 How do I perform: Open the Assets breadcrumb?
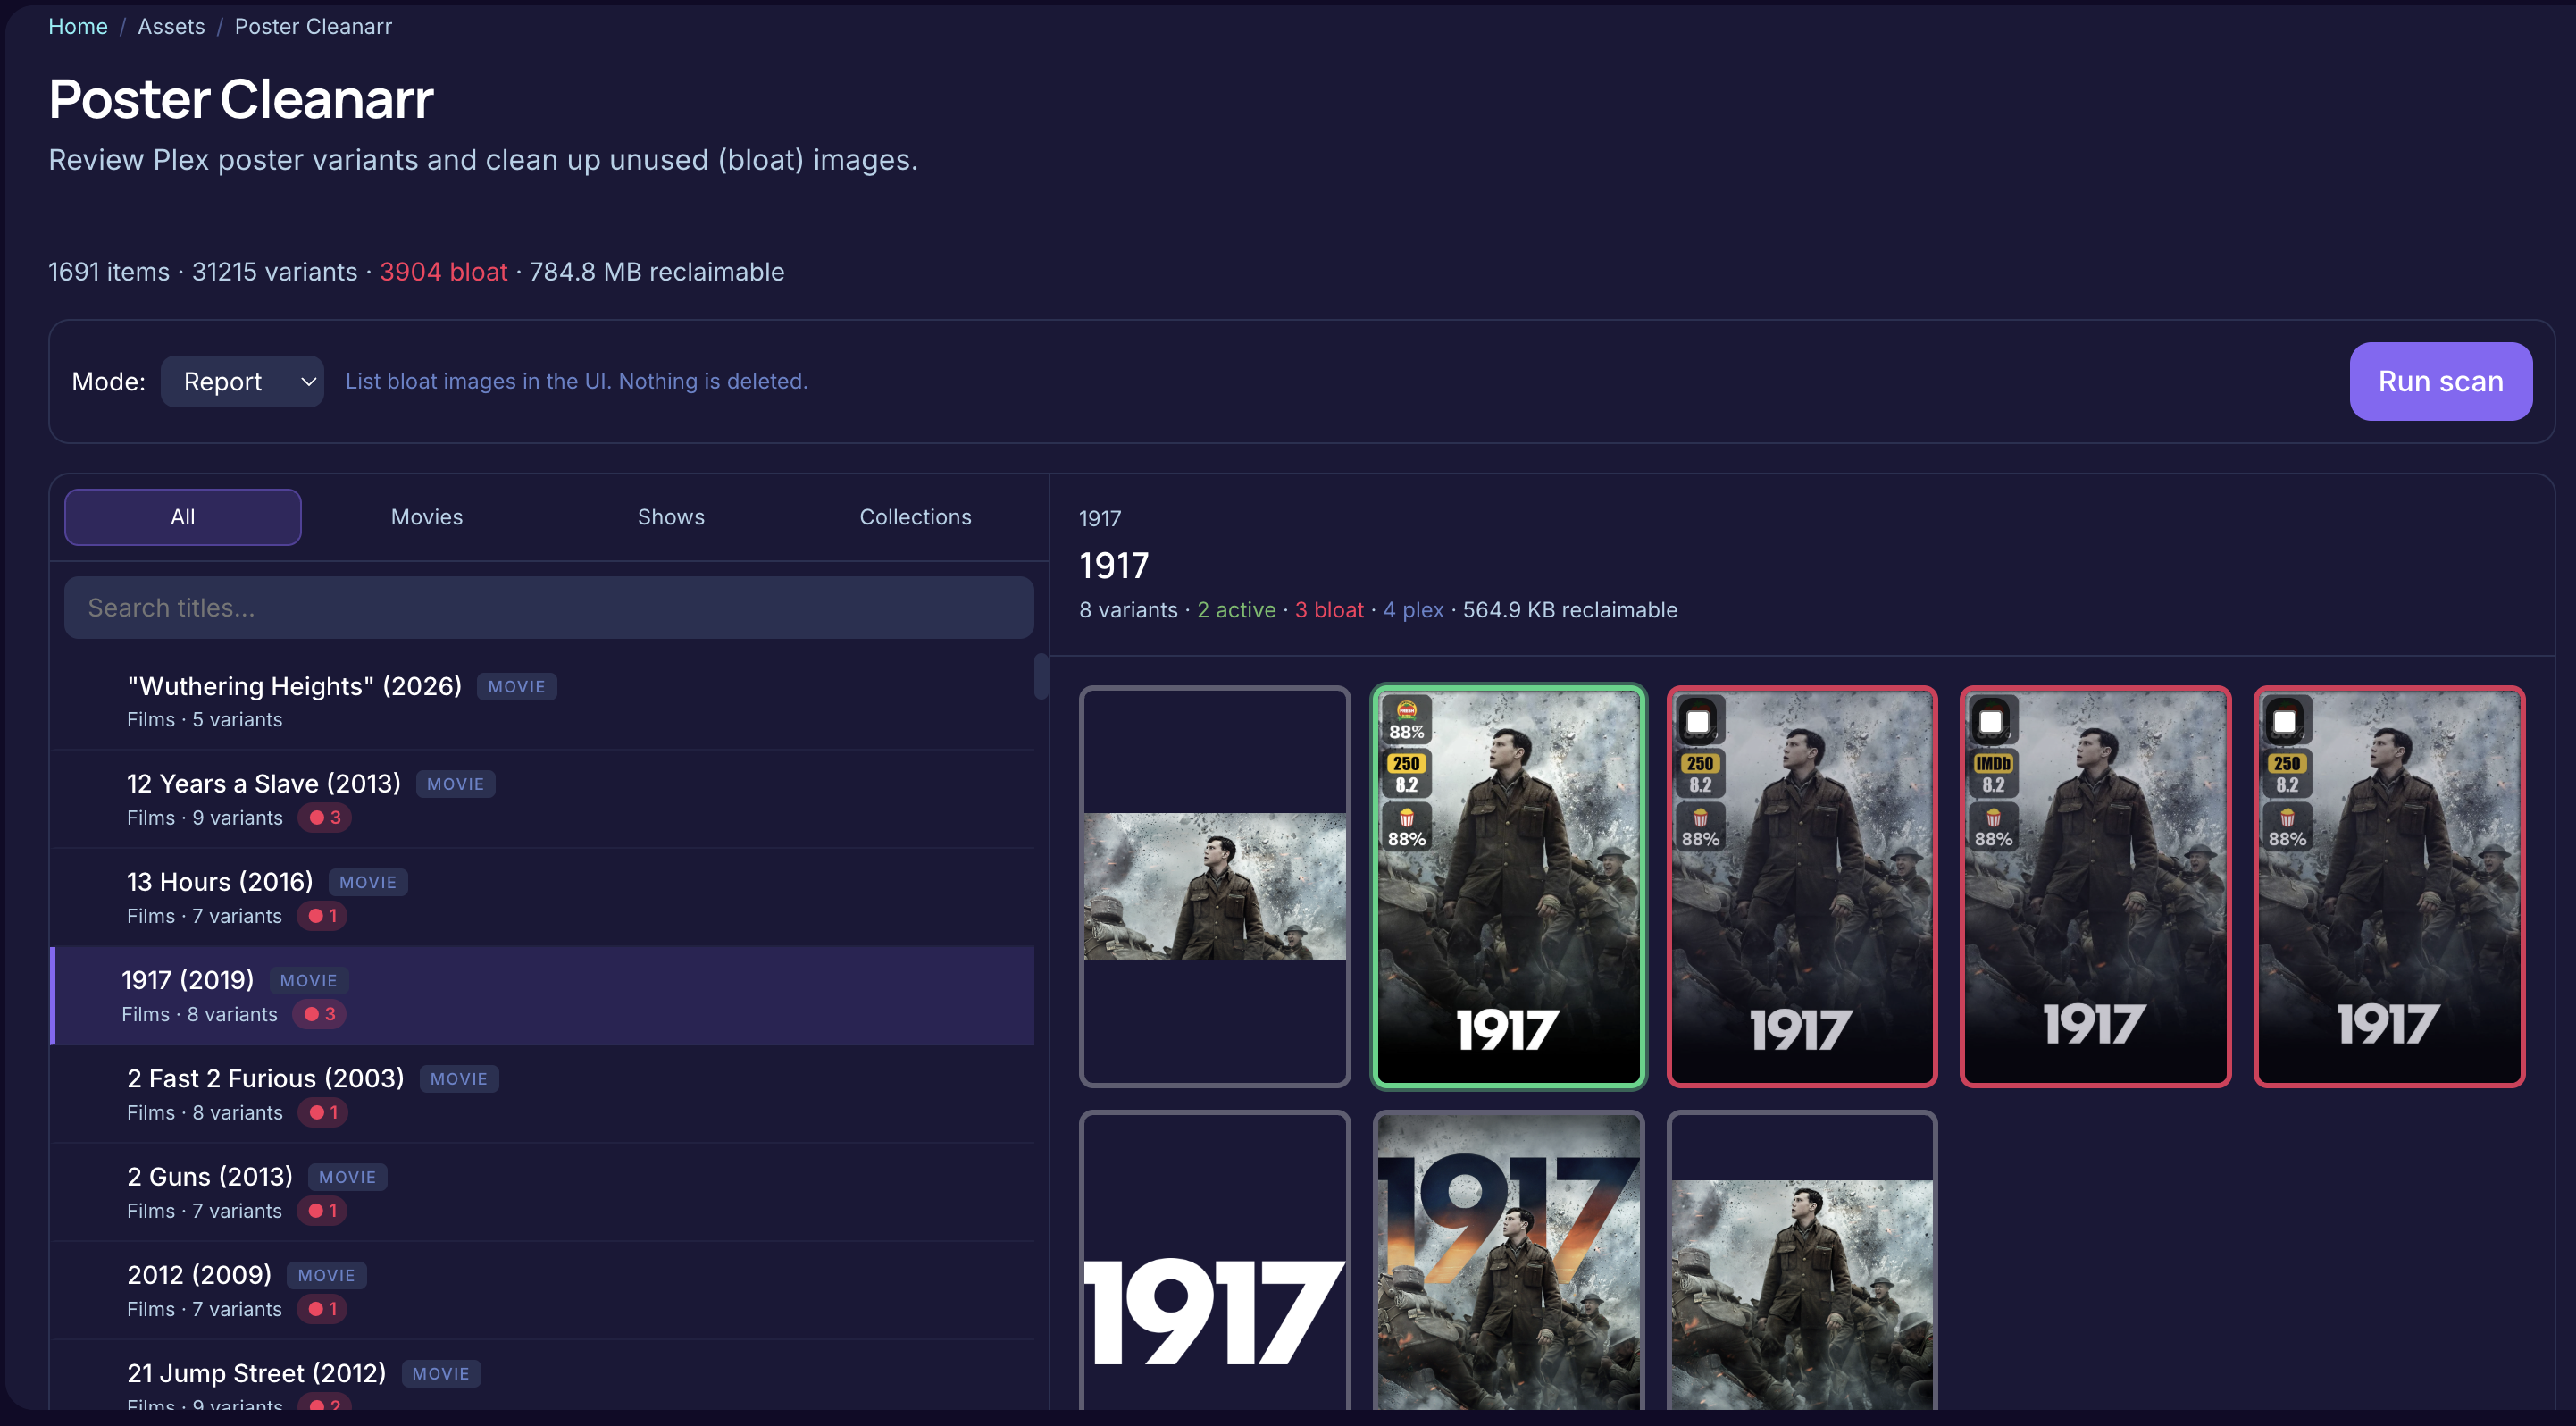171,27
